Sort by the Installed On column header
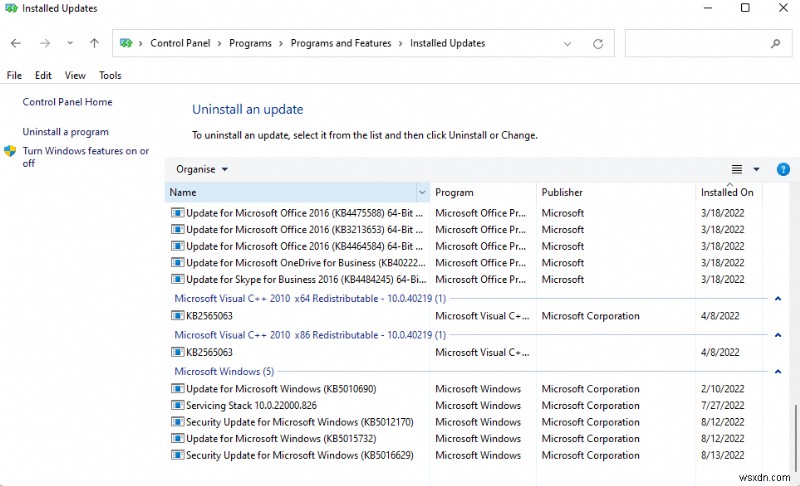 [727, 192]
